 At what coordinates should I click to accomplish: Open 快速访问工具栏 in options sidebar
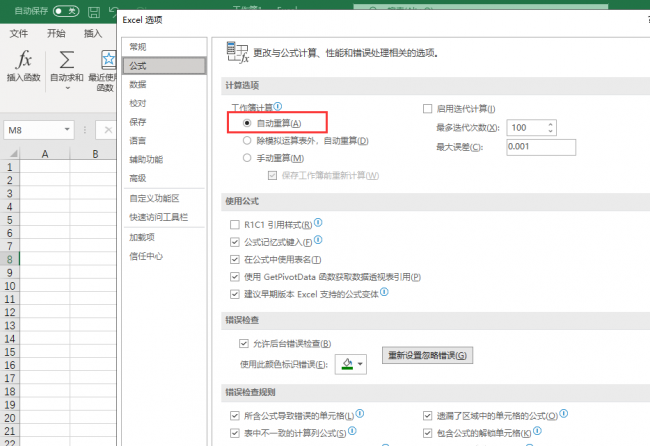(165, 217)
